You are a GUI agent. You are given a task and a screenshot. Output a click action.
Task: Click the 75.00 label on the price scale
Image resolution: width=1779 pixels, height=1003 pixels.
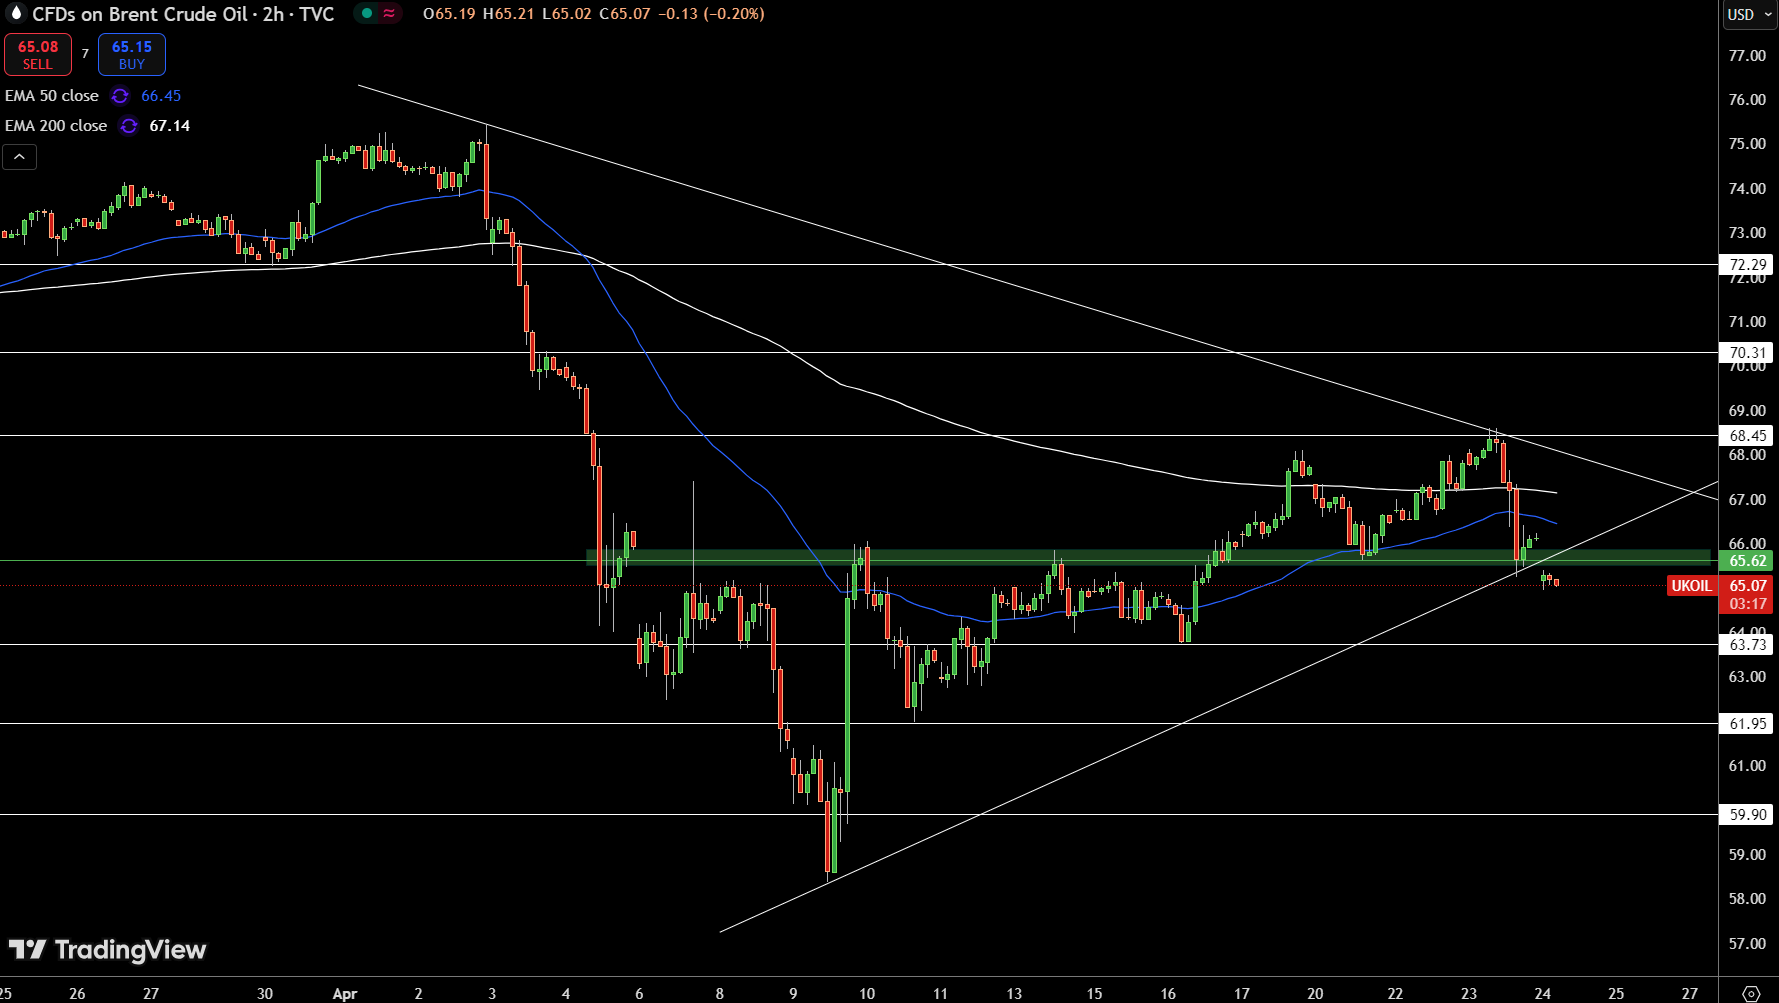click(1748, 144)
